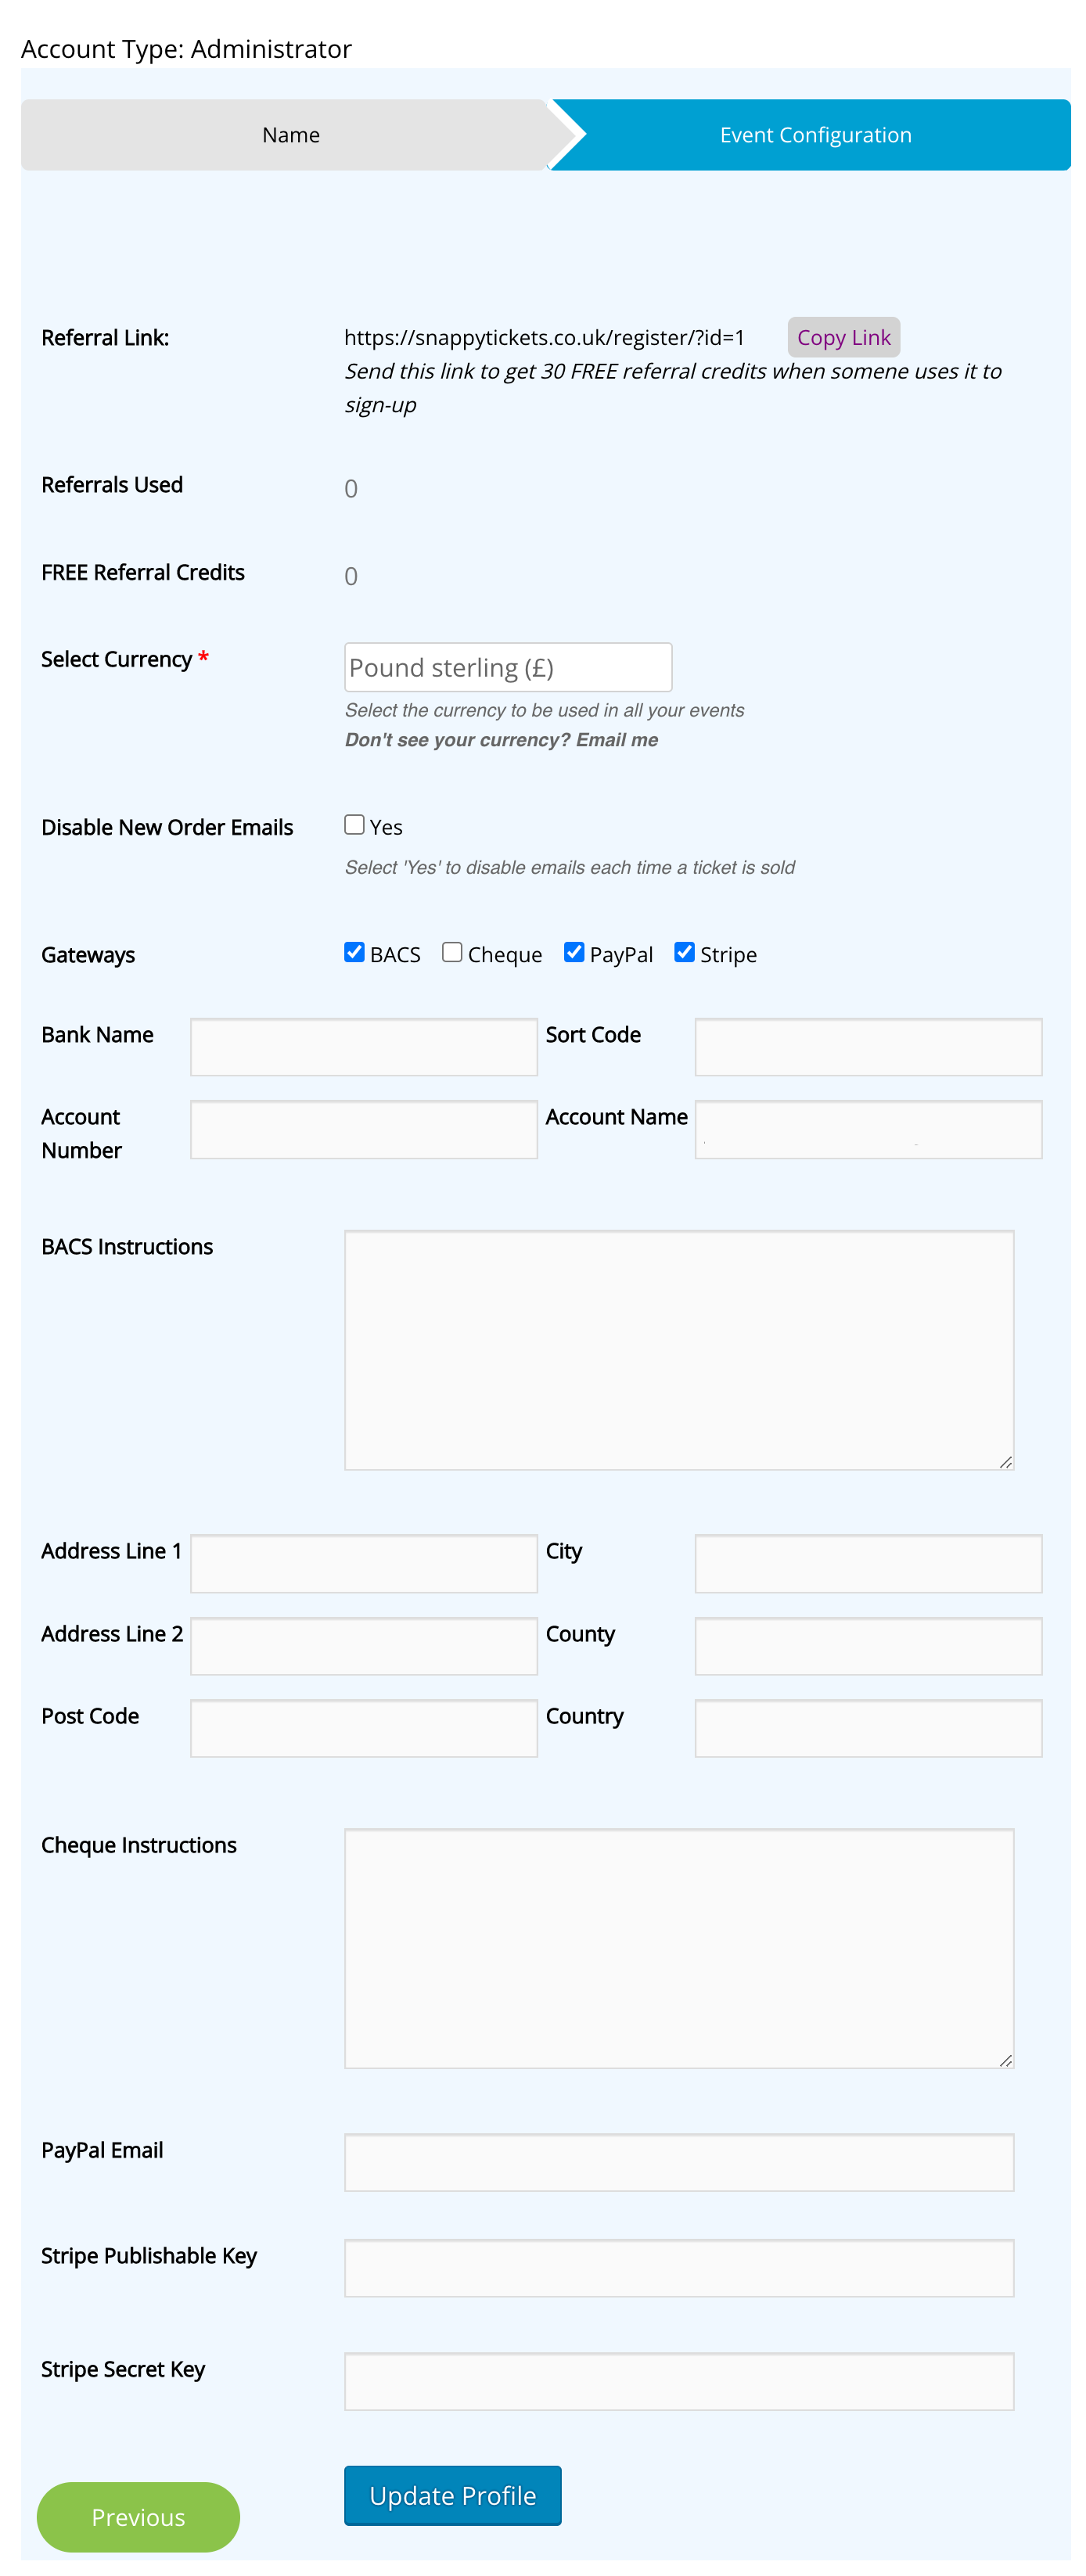This screenshot has width=1086, height=2576.
Task: Focus the Stripe Secret Key field
Action: click(678, 2381)
